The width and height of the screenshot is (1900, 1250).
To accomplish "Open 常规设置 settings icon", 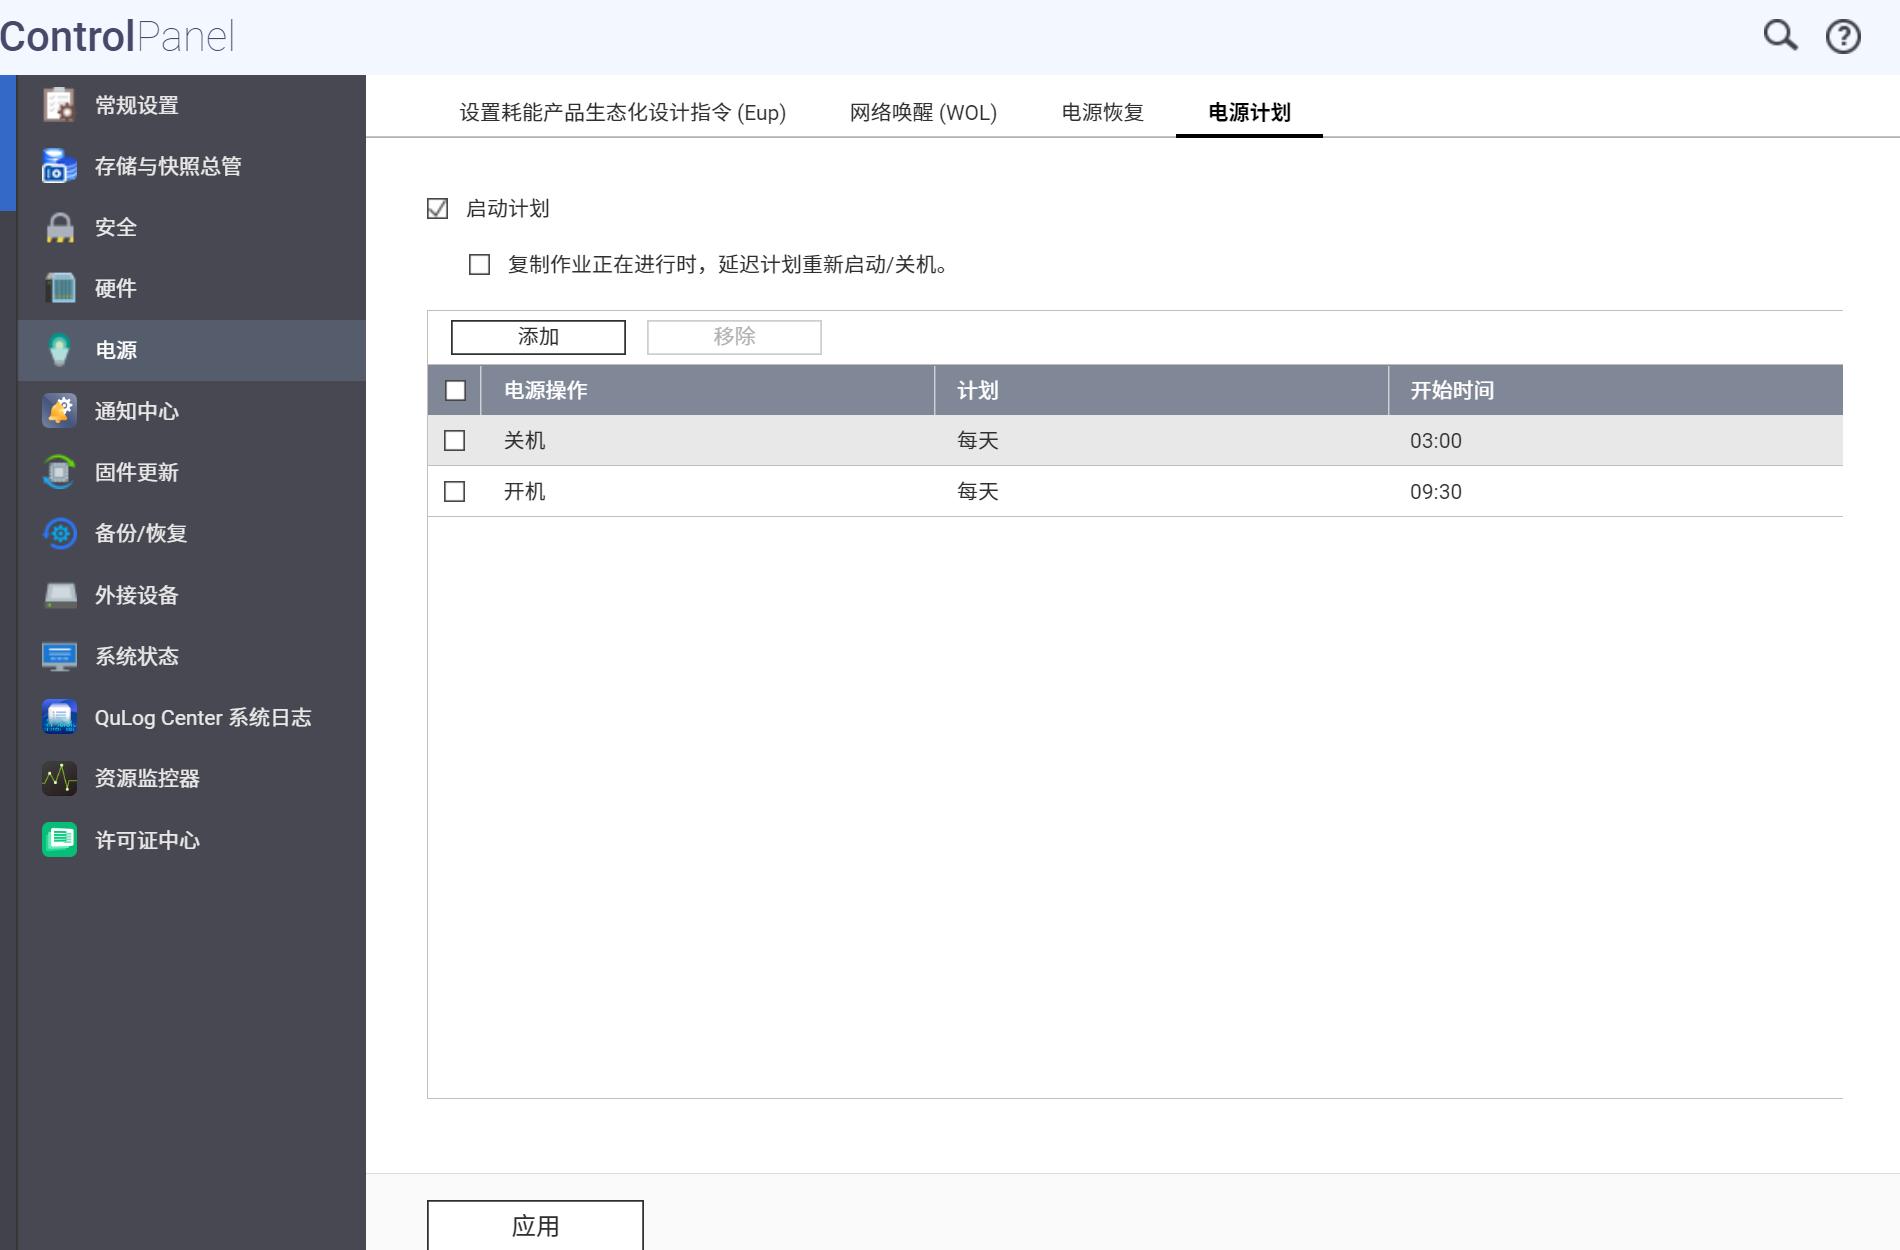I will pos(58,105).
